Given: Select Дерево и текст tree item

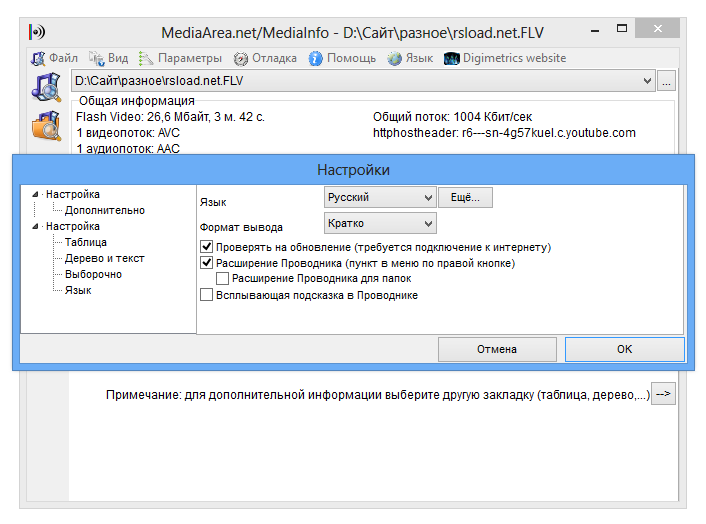Looking at the screenshot, I should pyautogui.click(x=104, y=258).
